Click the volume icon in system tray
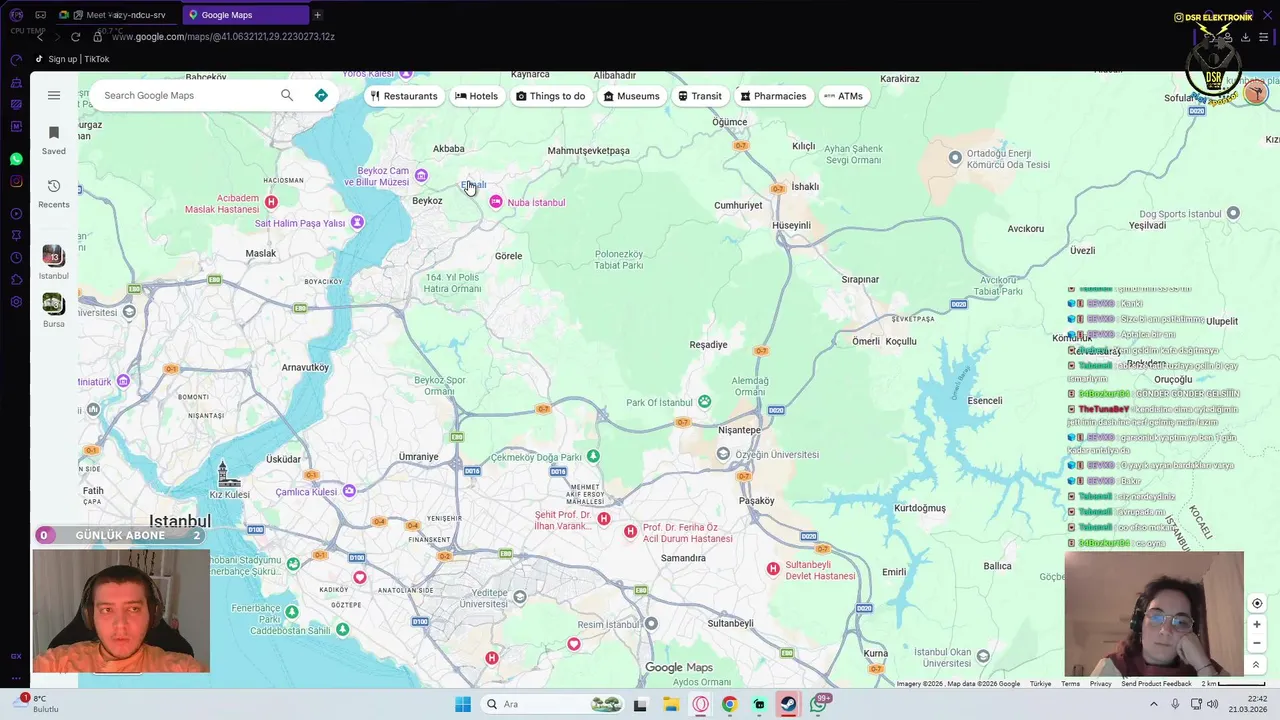The height and width of the screenshot is (720, 1280). (x=1212, y=704)
